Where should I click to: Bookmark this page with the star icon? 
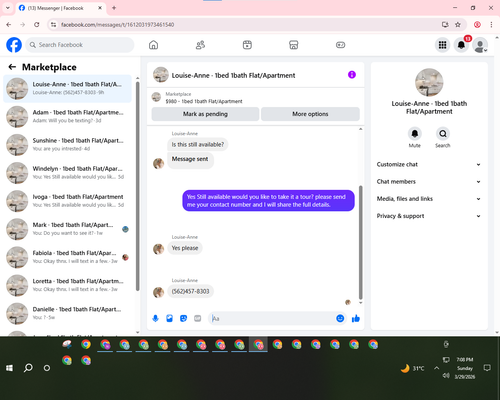458,24
